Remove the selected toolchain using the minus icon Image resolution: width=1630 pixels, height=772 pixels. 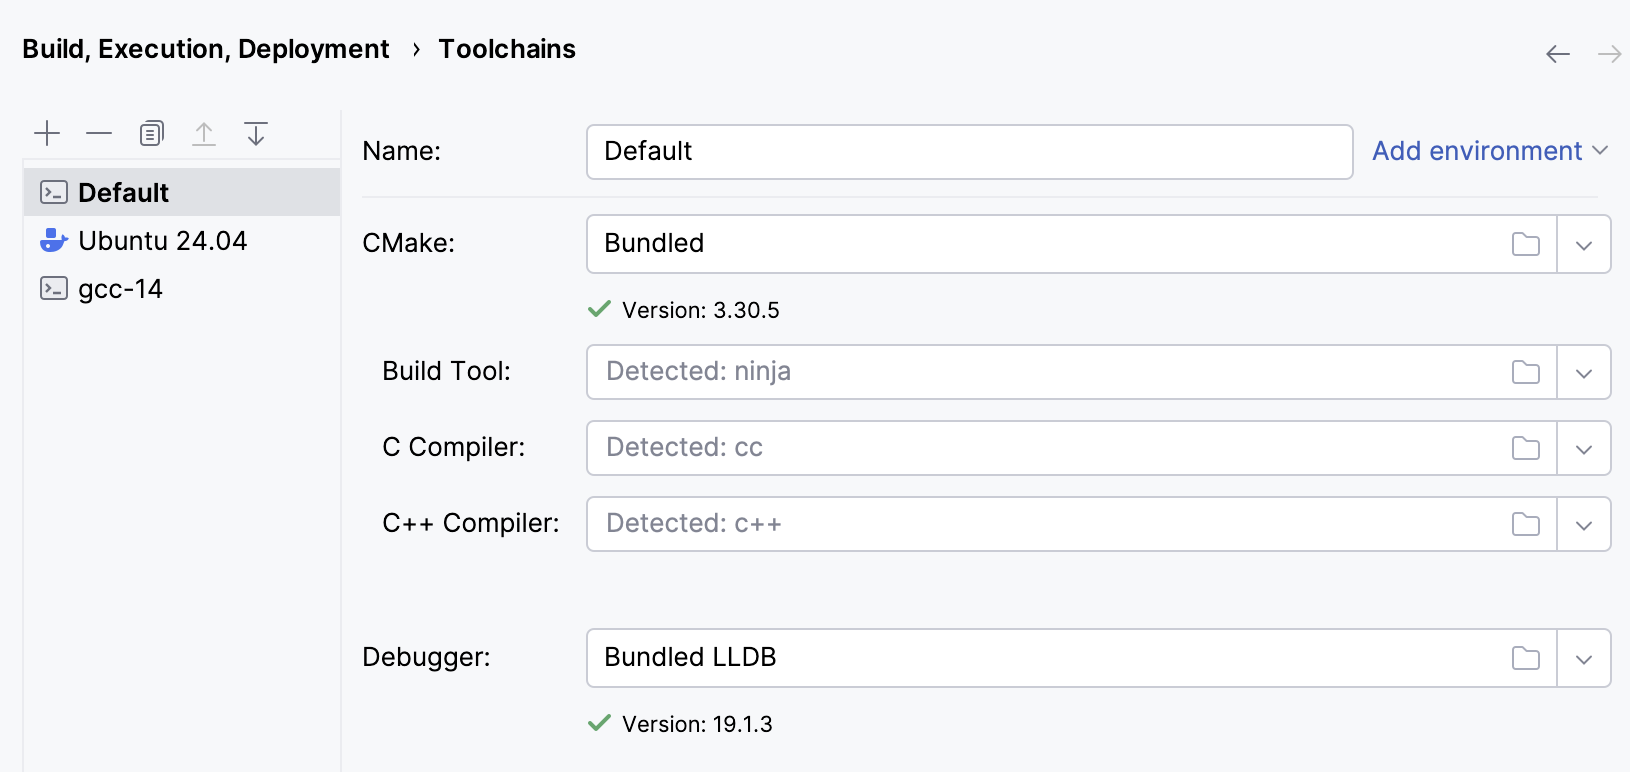[x=98, y=132]
